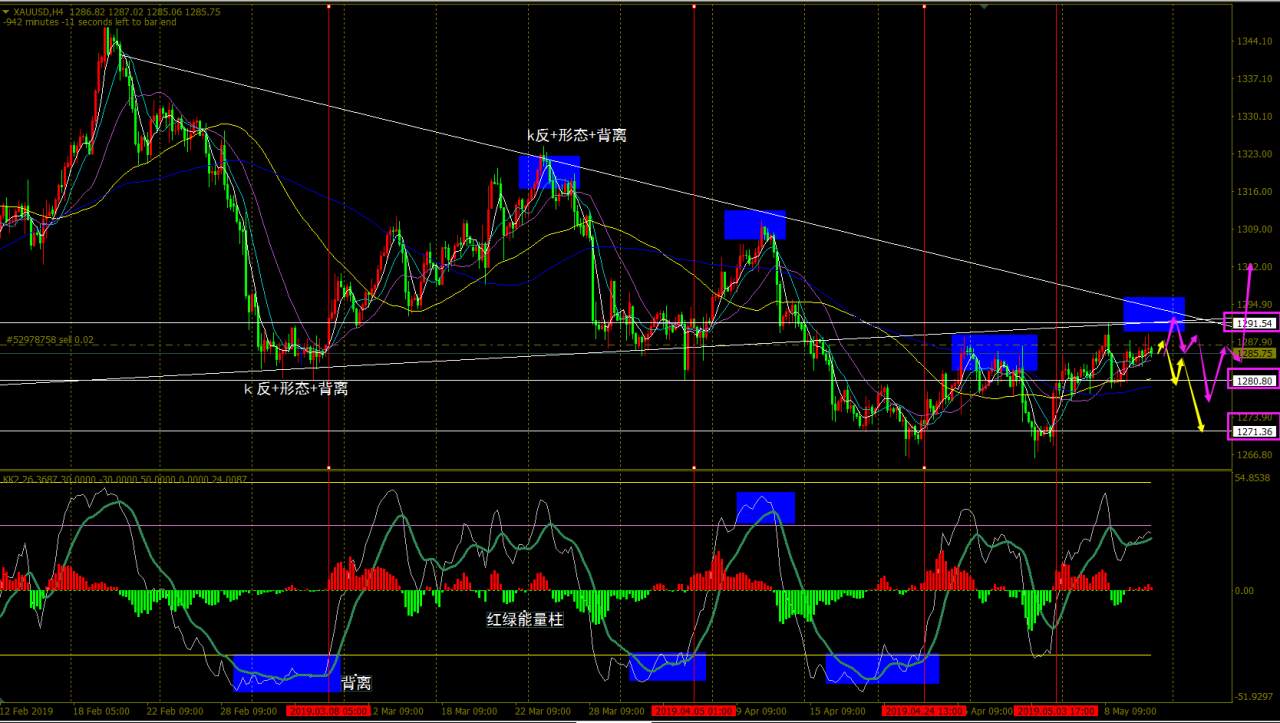Select the 2019.04.05 01:00 vertical line date marker
The image size is (1280, 723).
pyautogui.click(x=694, y=711)
